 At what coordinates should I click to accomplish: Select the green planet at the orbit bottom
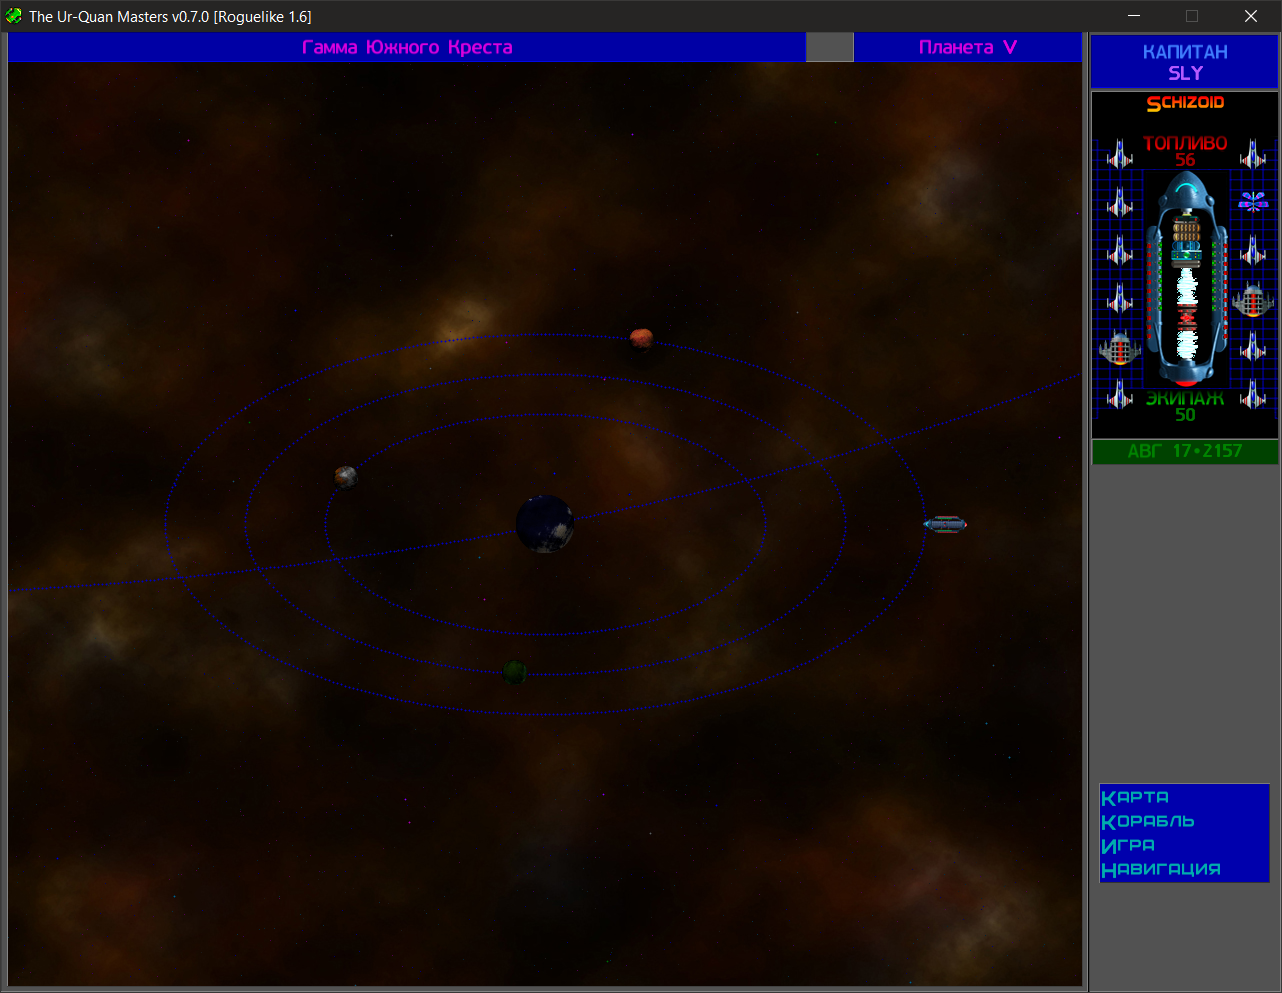(x=515, y=671)
